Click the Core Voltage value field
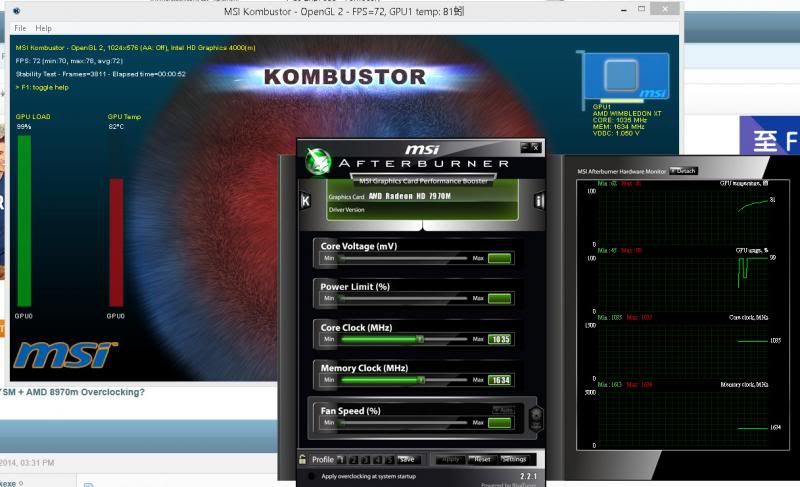The image size is (800, 487). point(500,259)
